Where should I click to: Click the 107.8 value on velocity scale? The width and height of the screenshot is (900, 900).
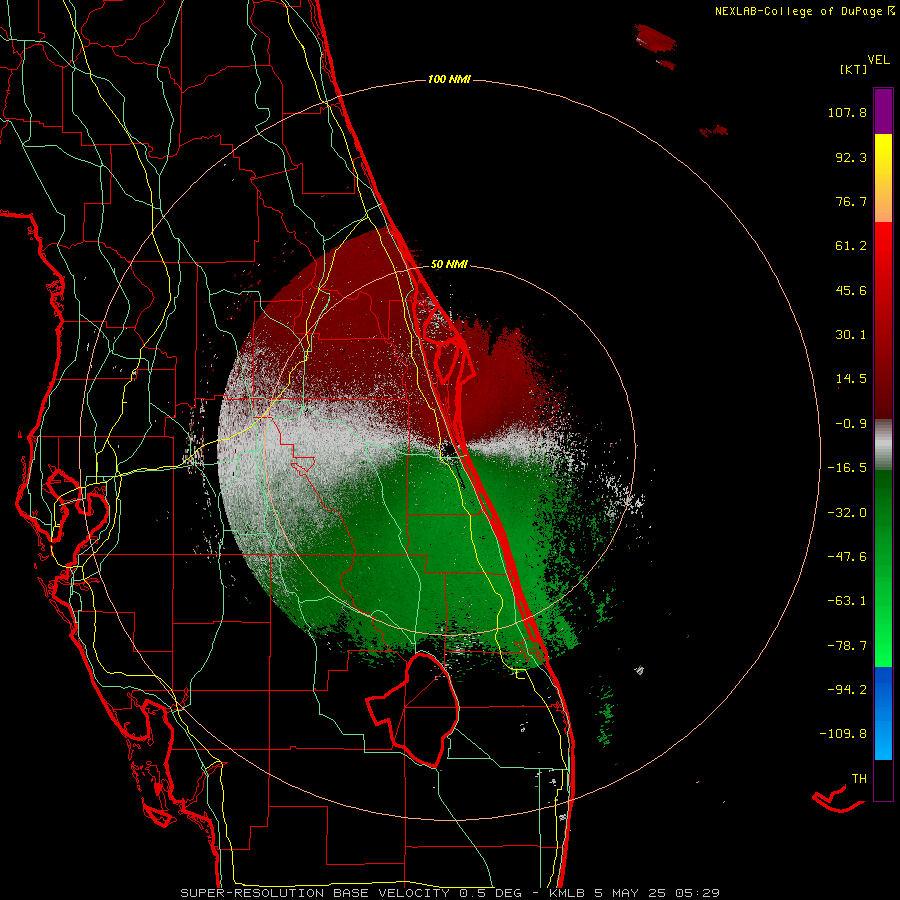coord(847,112)
